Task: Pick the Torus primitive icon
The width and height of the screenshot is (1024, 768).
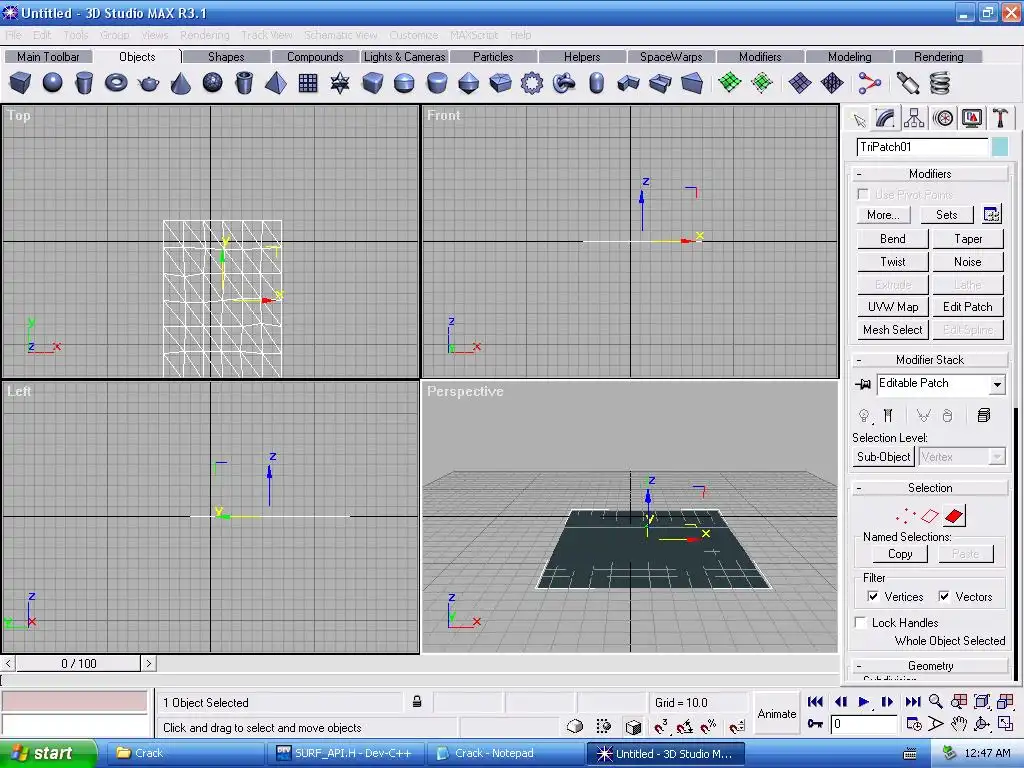Action: (x=116, y=83)
